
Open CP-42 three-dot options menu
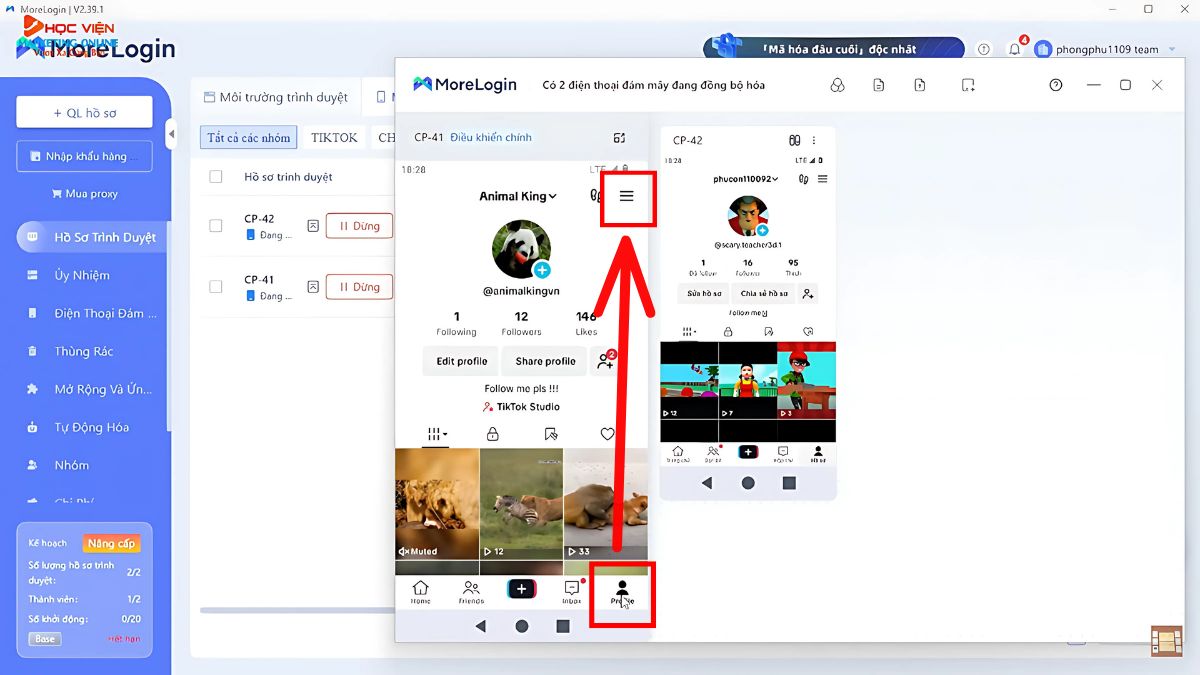[x=814, y=140]
